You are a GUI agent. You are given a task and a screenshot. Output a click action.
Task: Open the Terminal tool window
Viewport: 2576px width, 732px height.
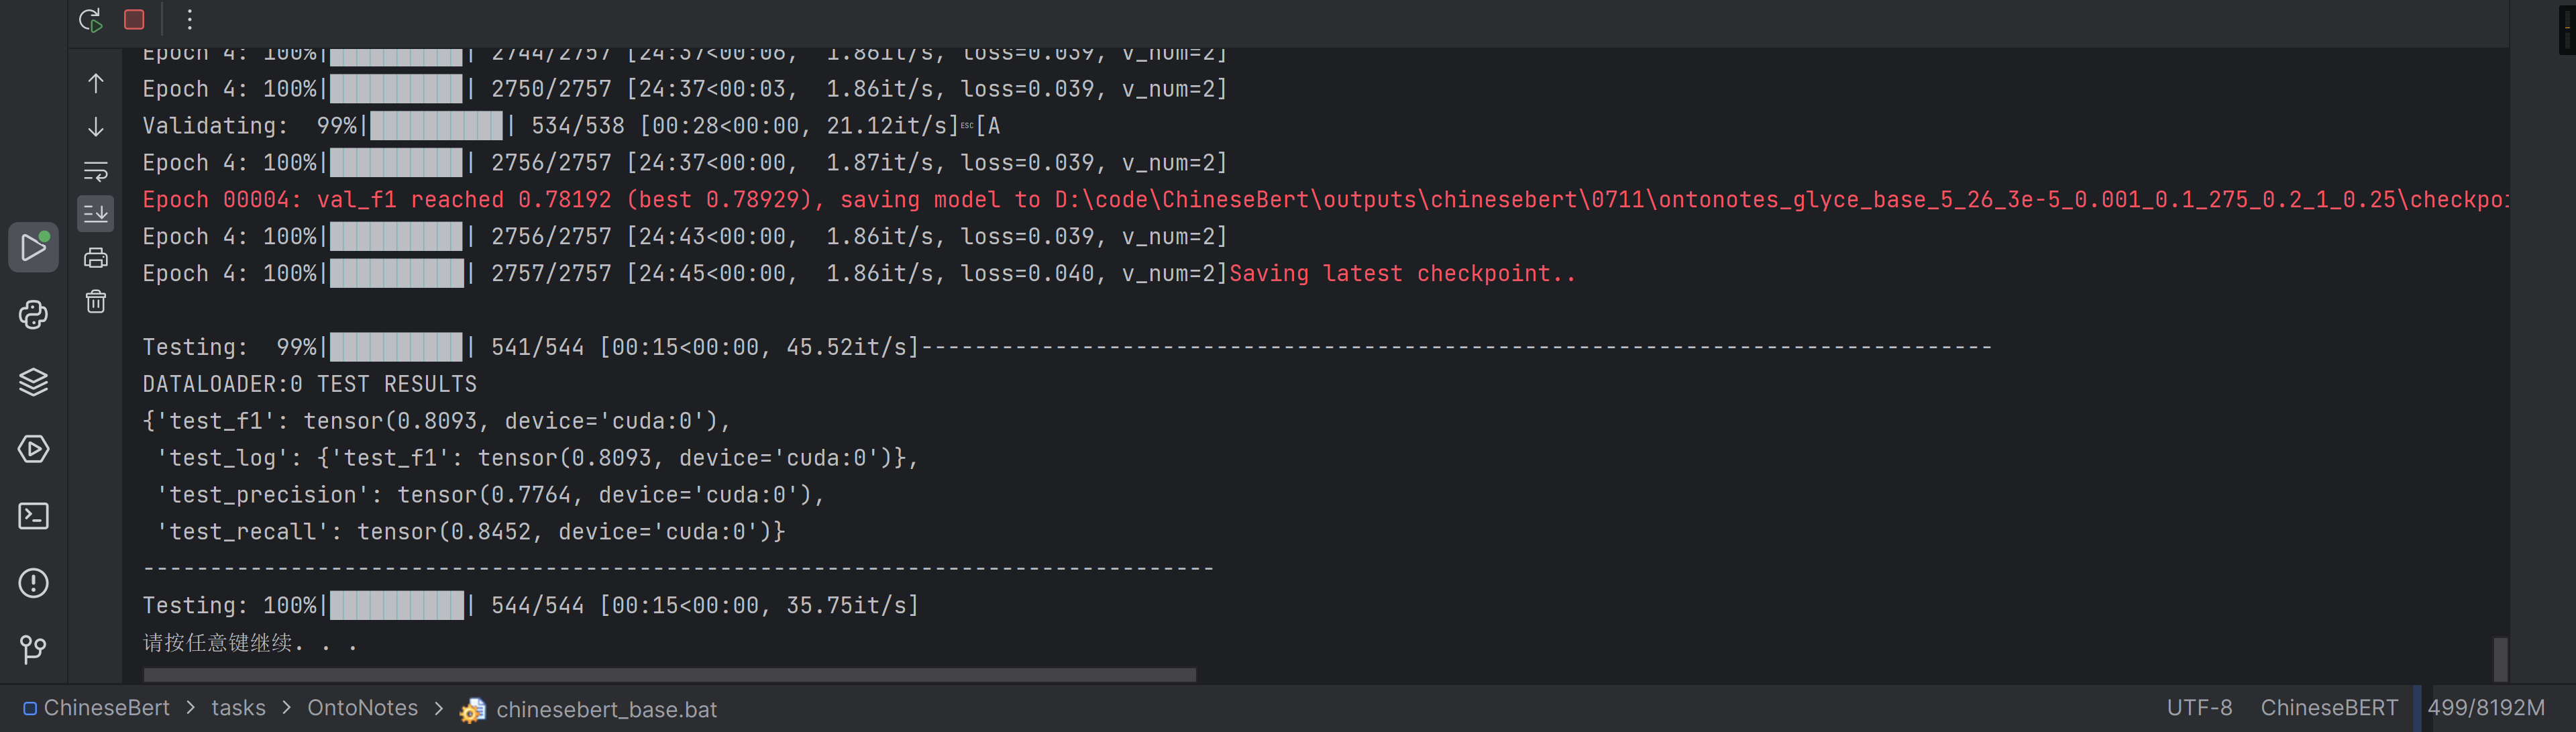(x=33, y=516)
